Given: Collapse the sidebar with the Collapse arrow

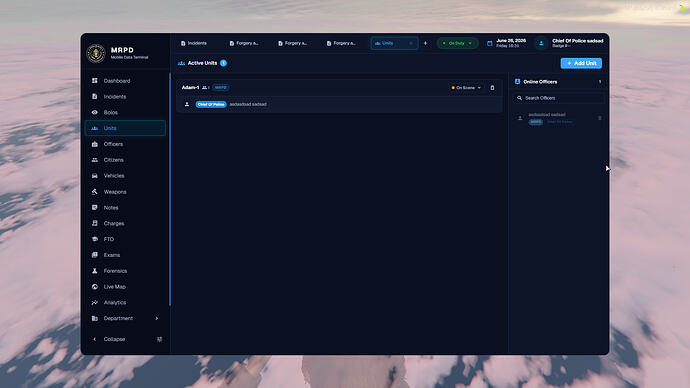Looking at the screenshot, I should (x=95, y=339).
